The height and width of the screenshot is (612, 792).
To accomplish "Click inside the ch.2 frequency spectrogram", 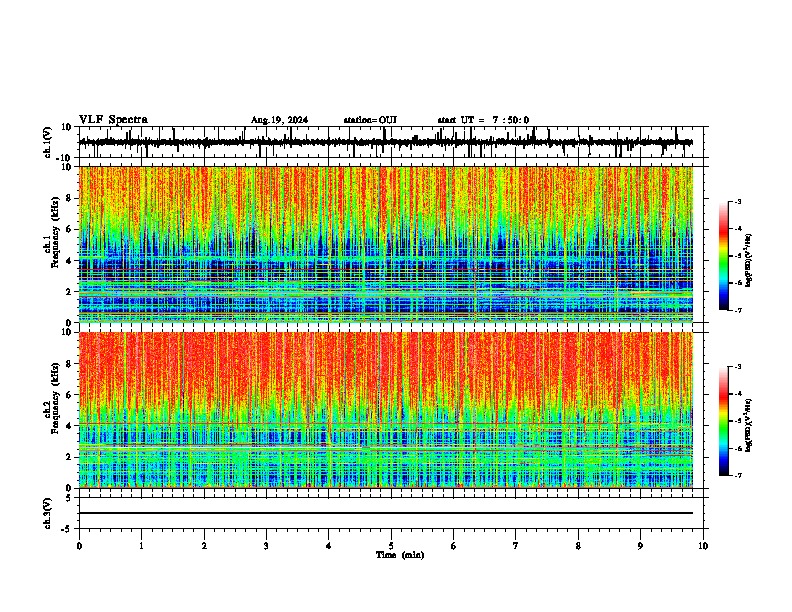I will (x=385, y=410).
